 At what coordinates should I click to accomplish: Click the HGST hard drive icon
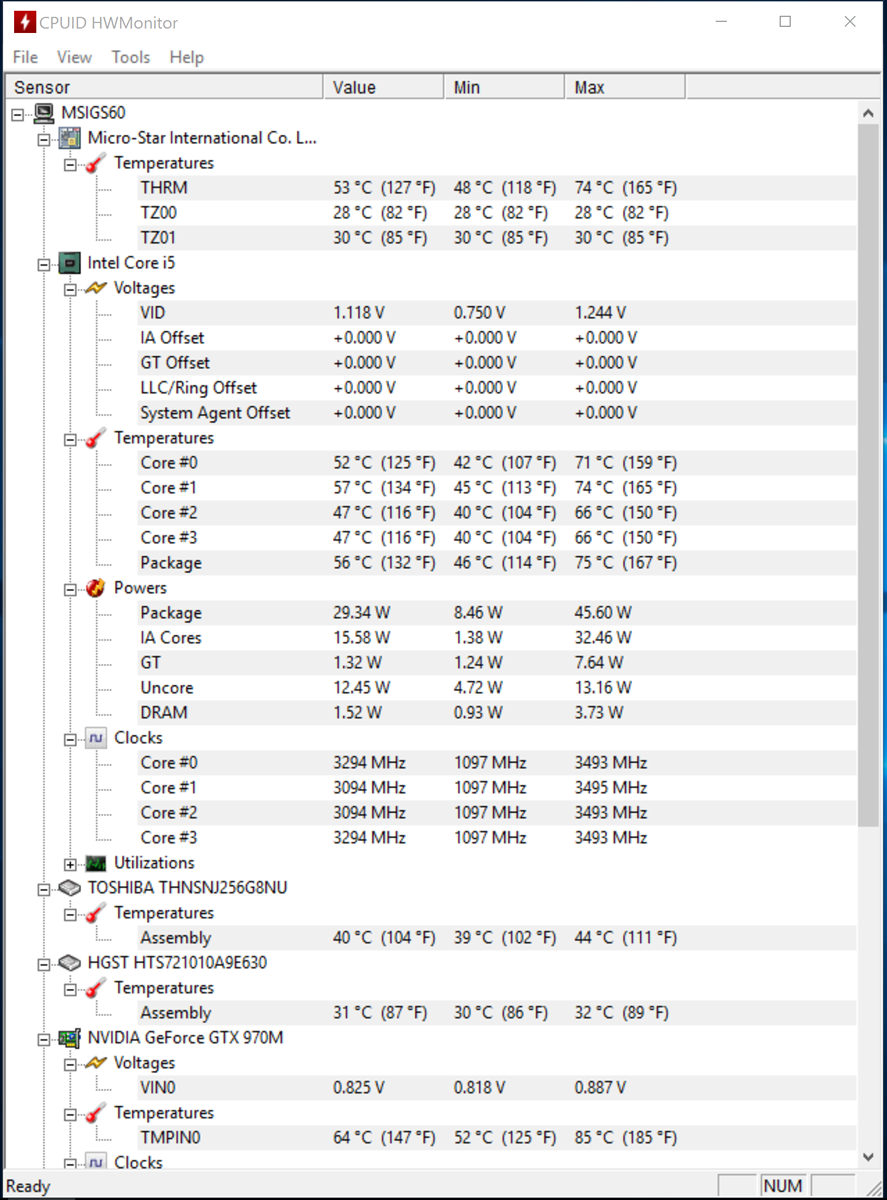pos(69,963)
